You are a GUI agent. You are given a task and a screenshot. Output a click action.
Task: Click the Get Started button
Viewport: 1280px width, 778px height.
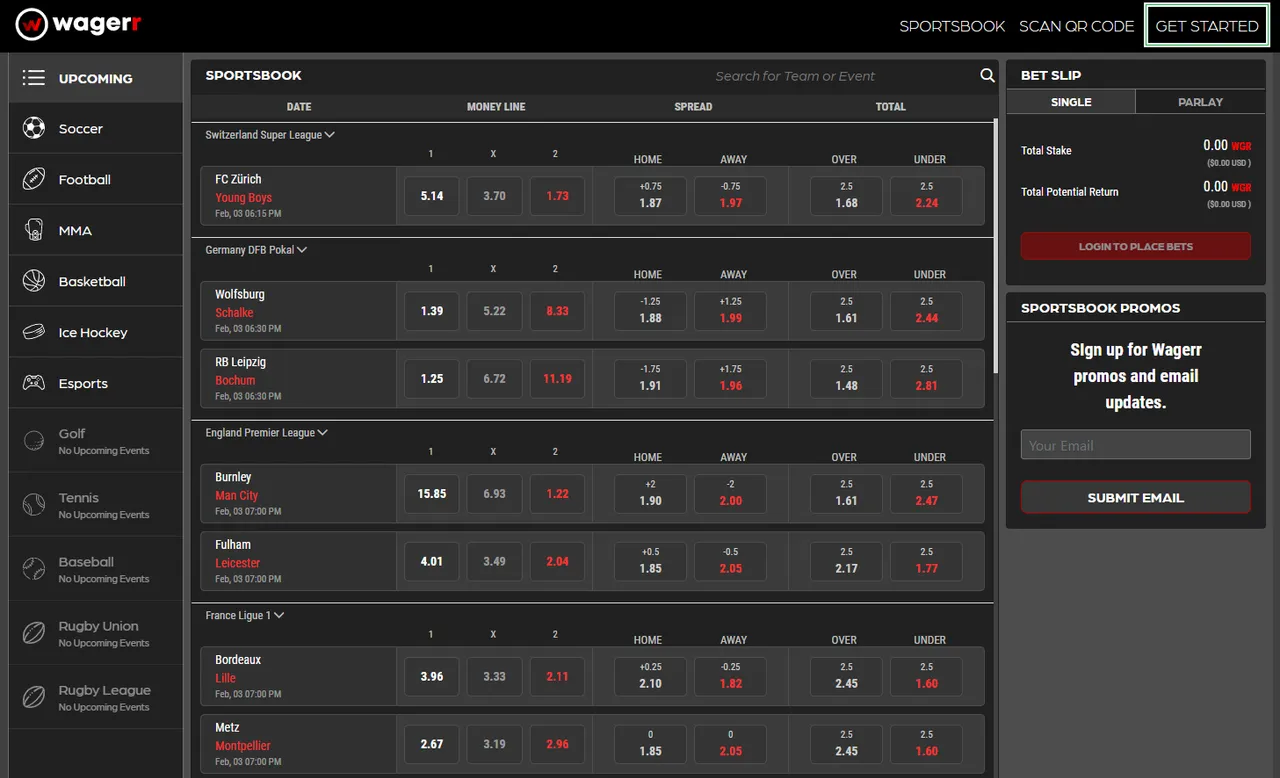tap(1207, 26)
